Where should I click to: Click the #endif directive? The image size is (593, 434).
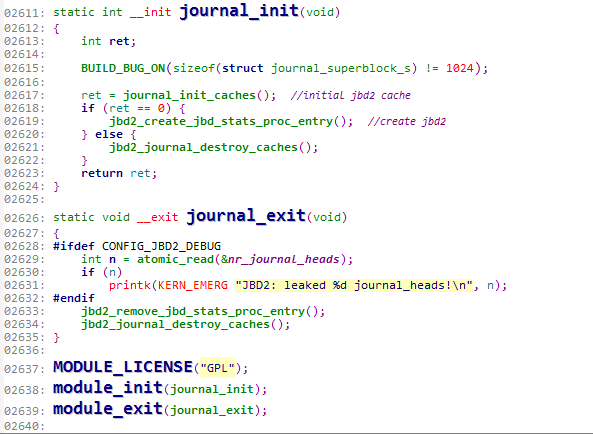point(74,298)
